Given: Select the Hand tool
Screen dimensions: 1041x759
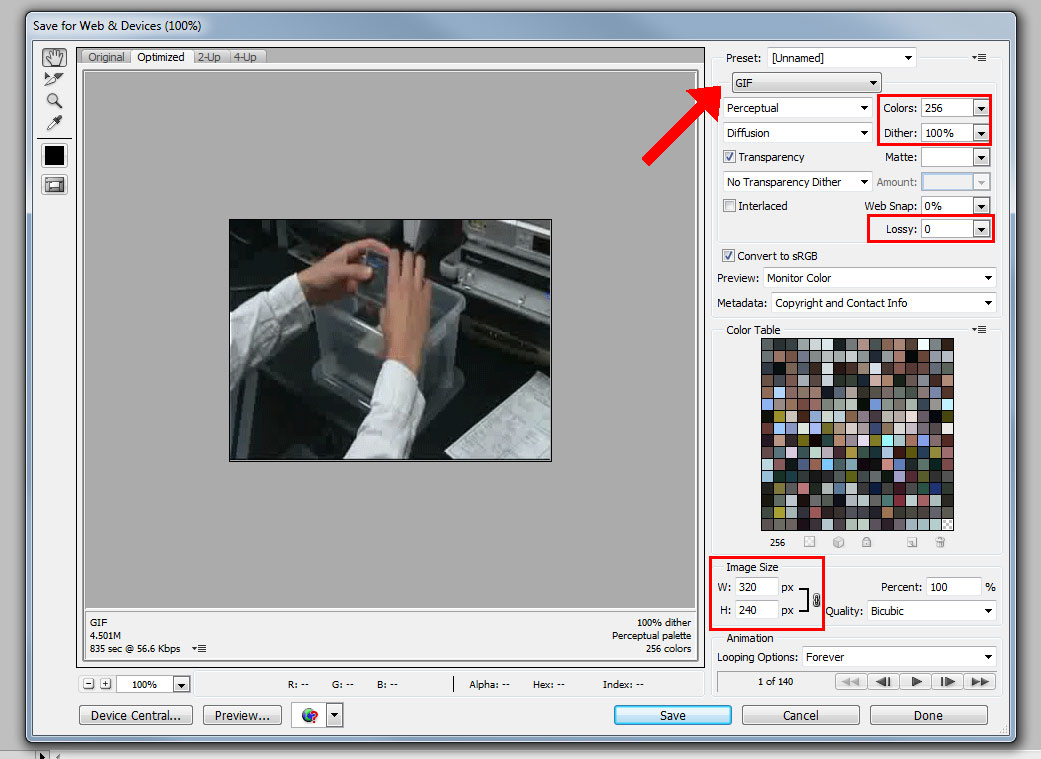Looking at the screenshot, I should 54,57.
